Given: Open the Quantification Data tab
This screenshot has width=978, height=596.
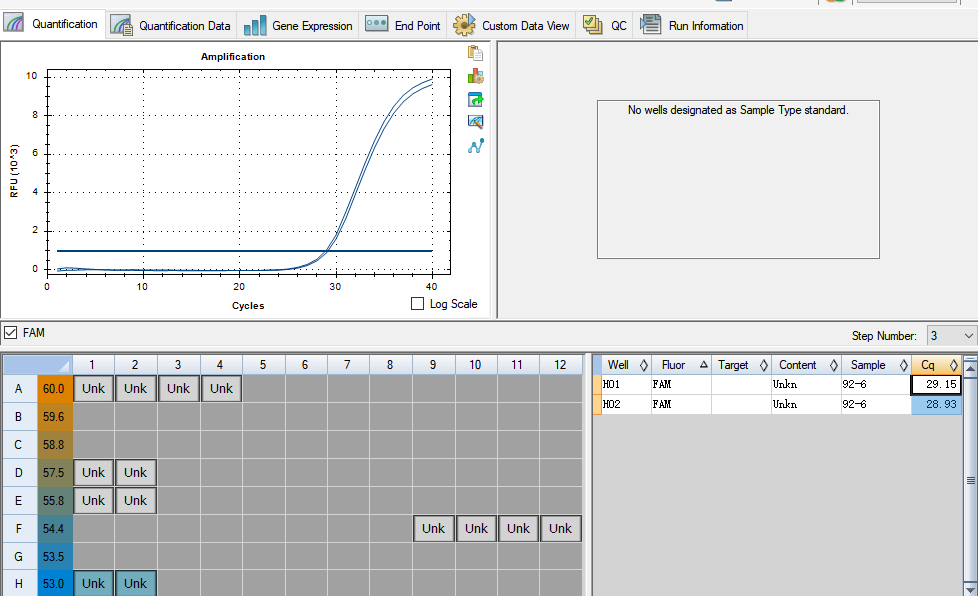Looking at the screenshot, I should (171, 26).
